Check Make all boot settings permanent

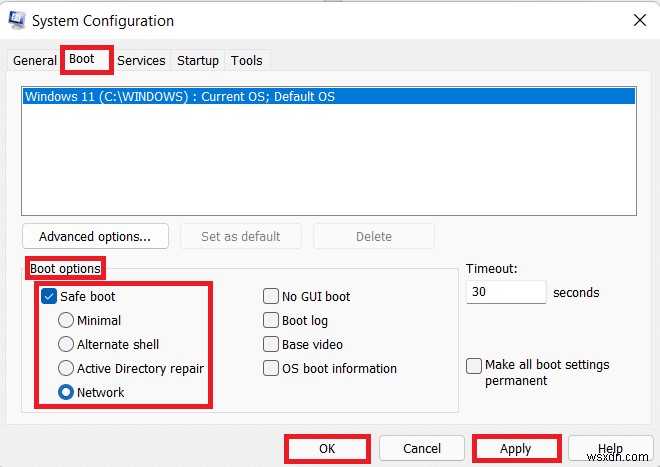point(474,366)
